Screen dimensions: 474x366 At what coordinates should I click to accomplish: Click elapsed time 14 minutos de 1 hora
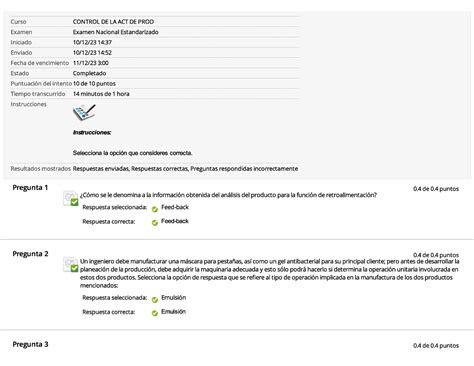pyautogui.click(x=101, y=94)
